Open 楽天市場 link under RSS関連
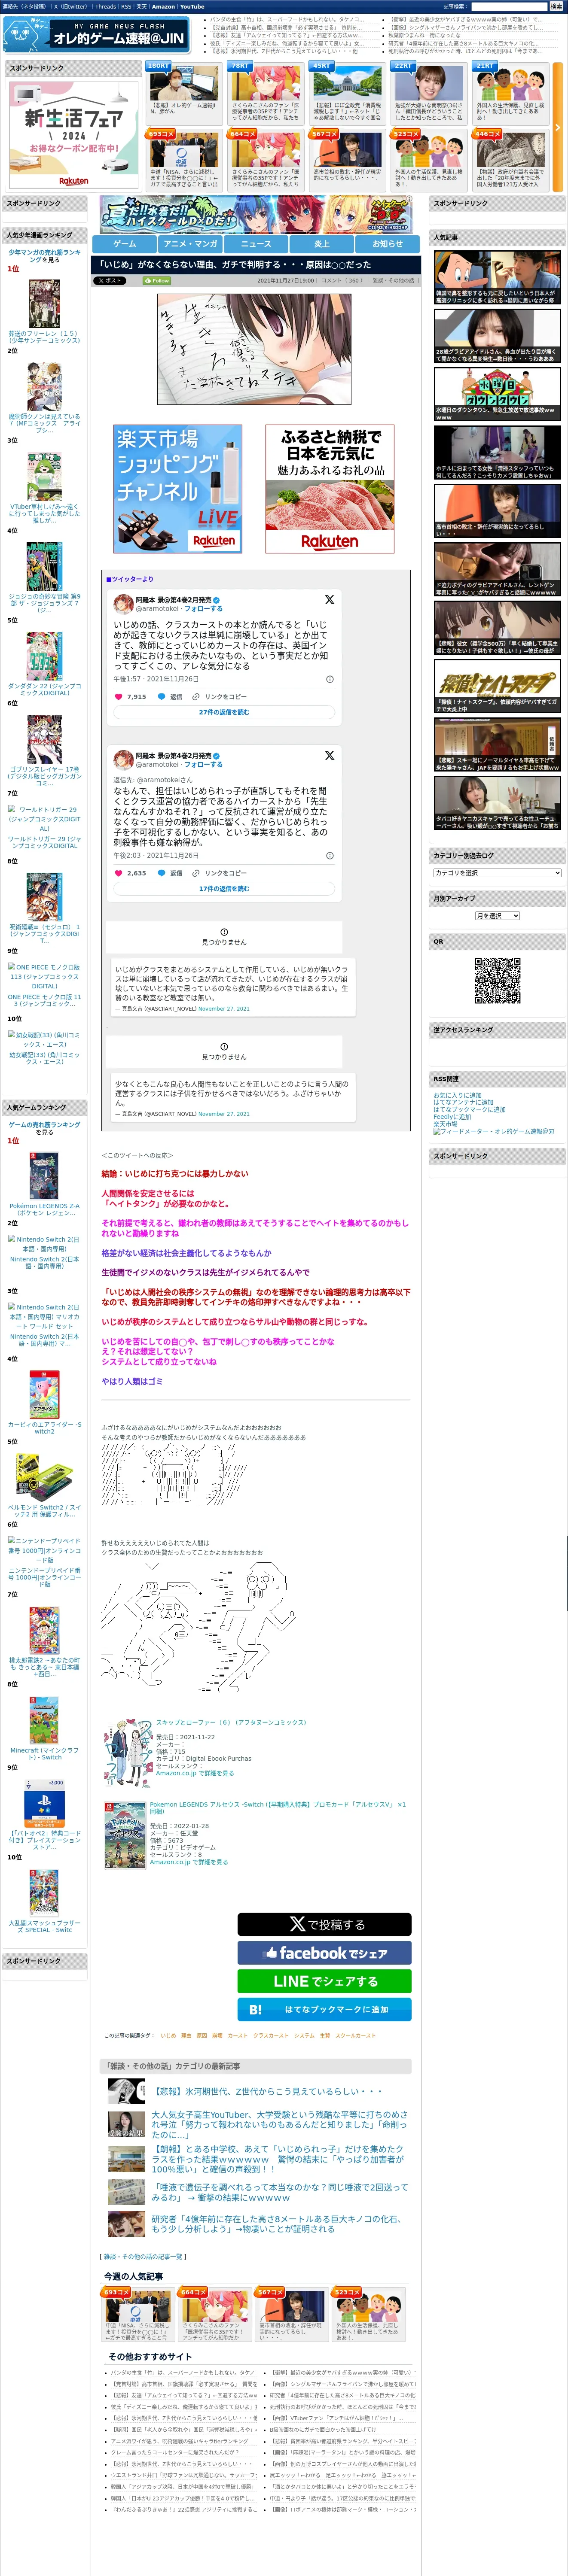568x2576 pixels. pyautogui.click(x=445, y=1123)
